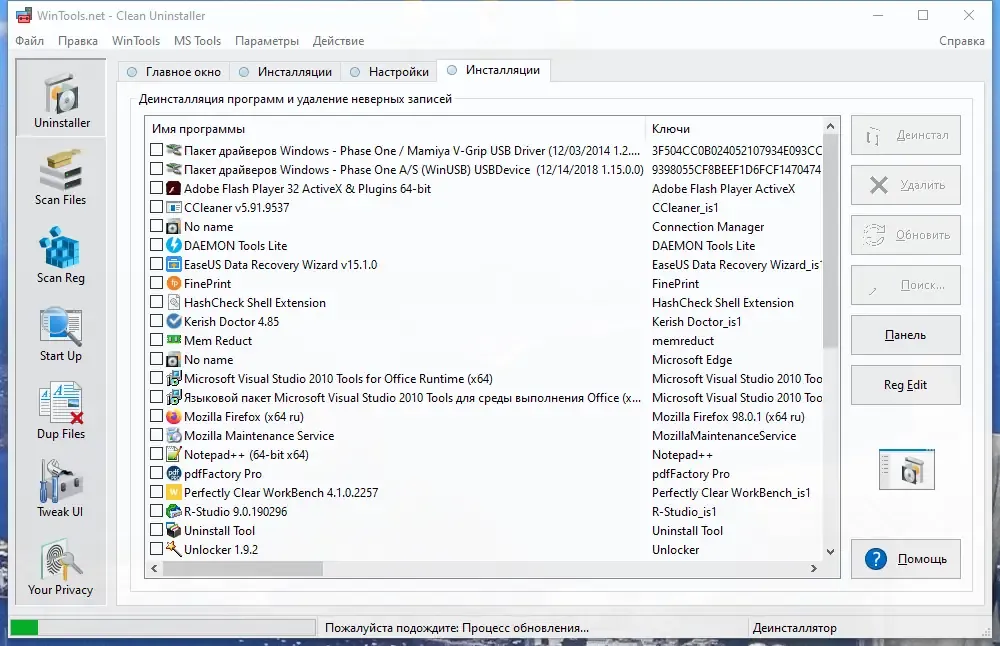
Task: Click the R-Studio program icon
Action: [173, 511]
